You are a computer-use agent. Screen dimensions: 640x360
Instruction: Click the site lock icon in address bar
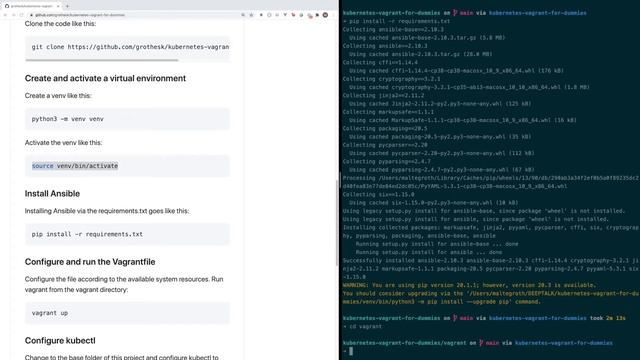click(x=31, y=15)
